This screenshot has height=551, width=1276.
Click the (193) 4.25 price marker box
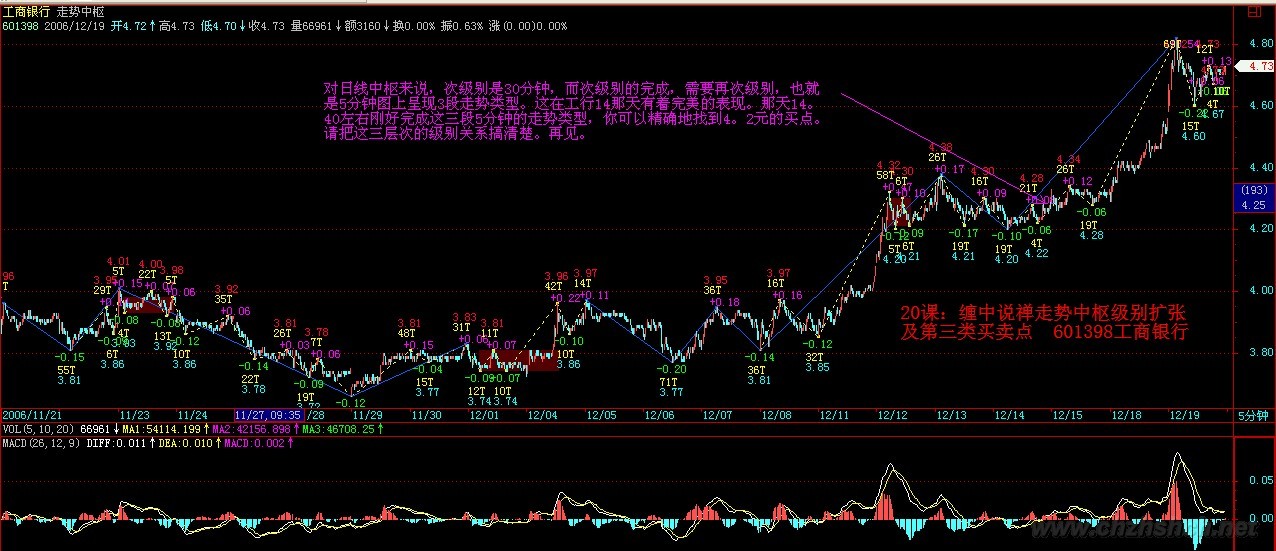(x=1254, y=197)
